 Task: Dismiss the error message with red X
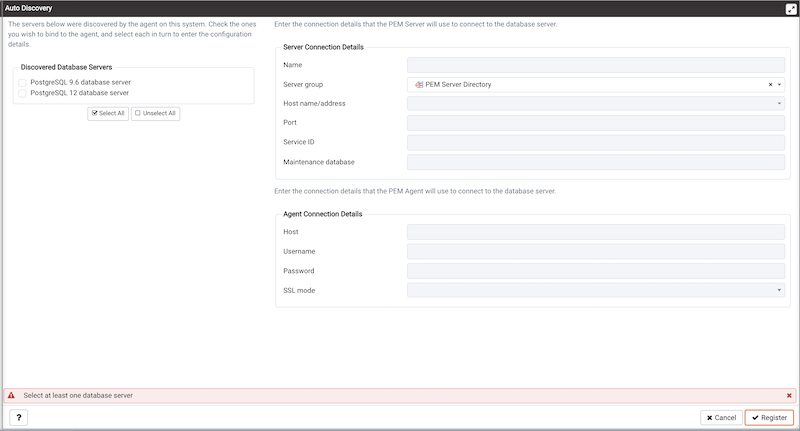(x=789, y=395)
